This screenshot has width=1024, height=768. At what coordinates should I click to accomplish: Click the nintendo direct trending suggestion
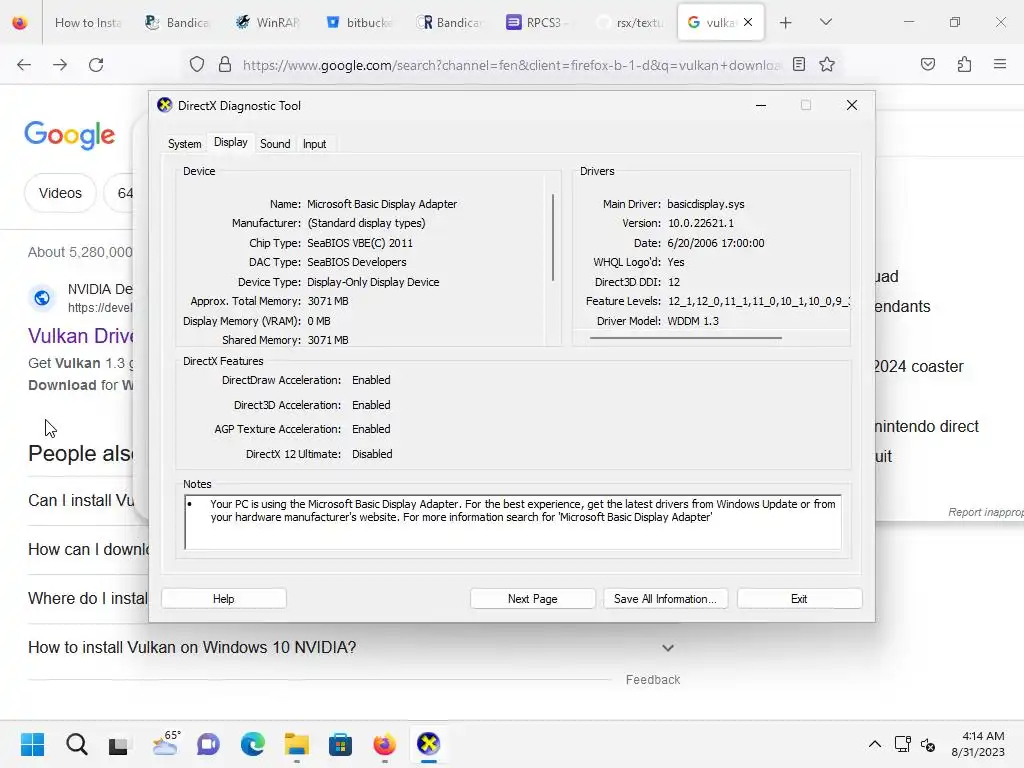tap(927, 426)
